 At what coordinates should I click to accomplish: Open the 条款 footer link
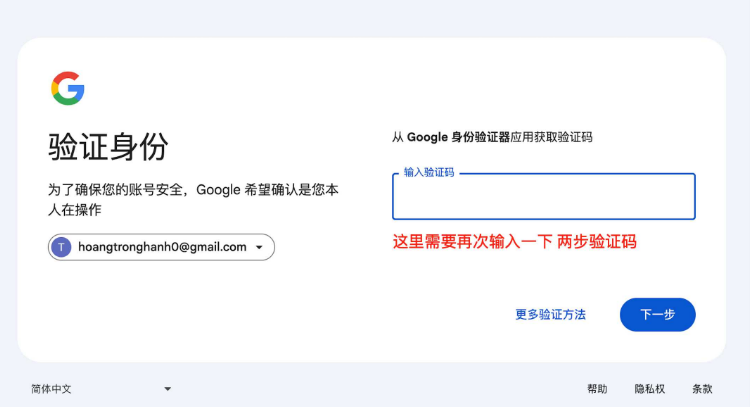pos(702,389)
